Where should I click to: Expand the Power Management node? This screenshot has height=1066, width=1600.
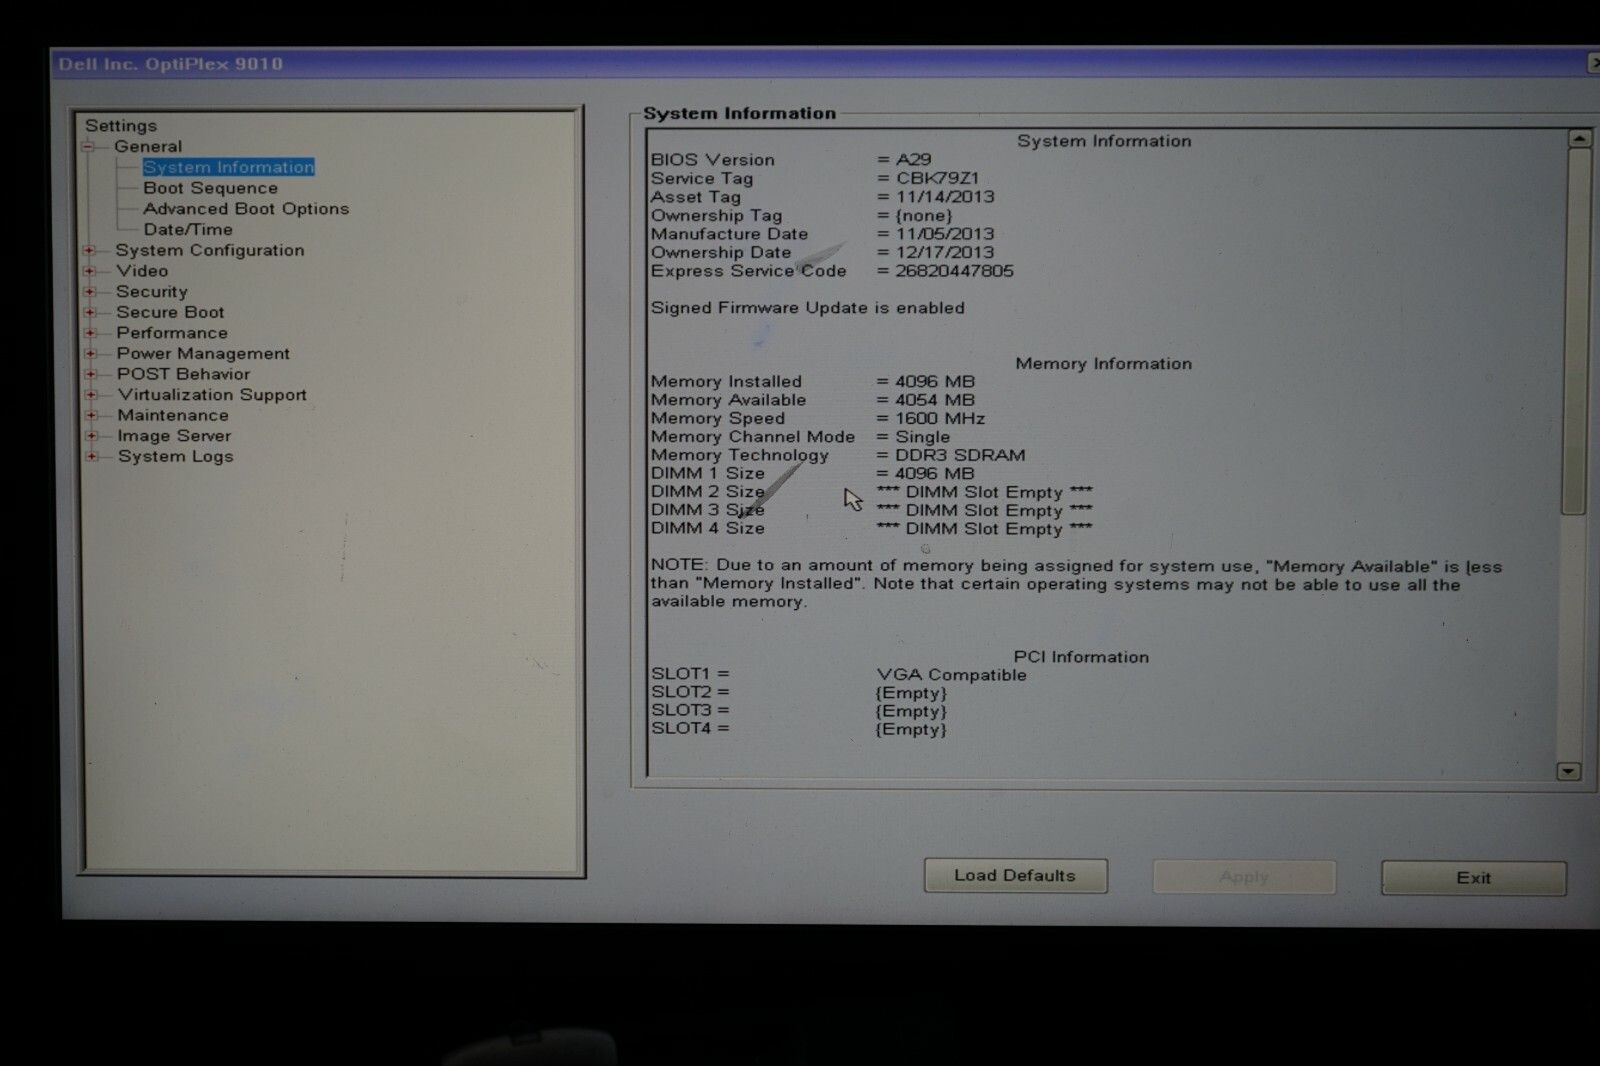(x=91, y=353)
